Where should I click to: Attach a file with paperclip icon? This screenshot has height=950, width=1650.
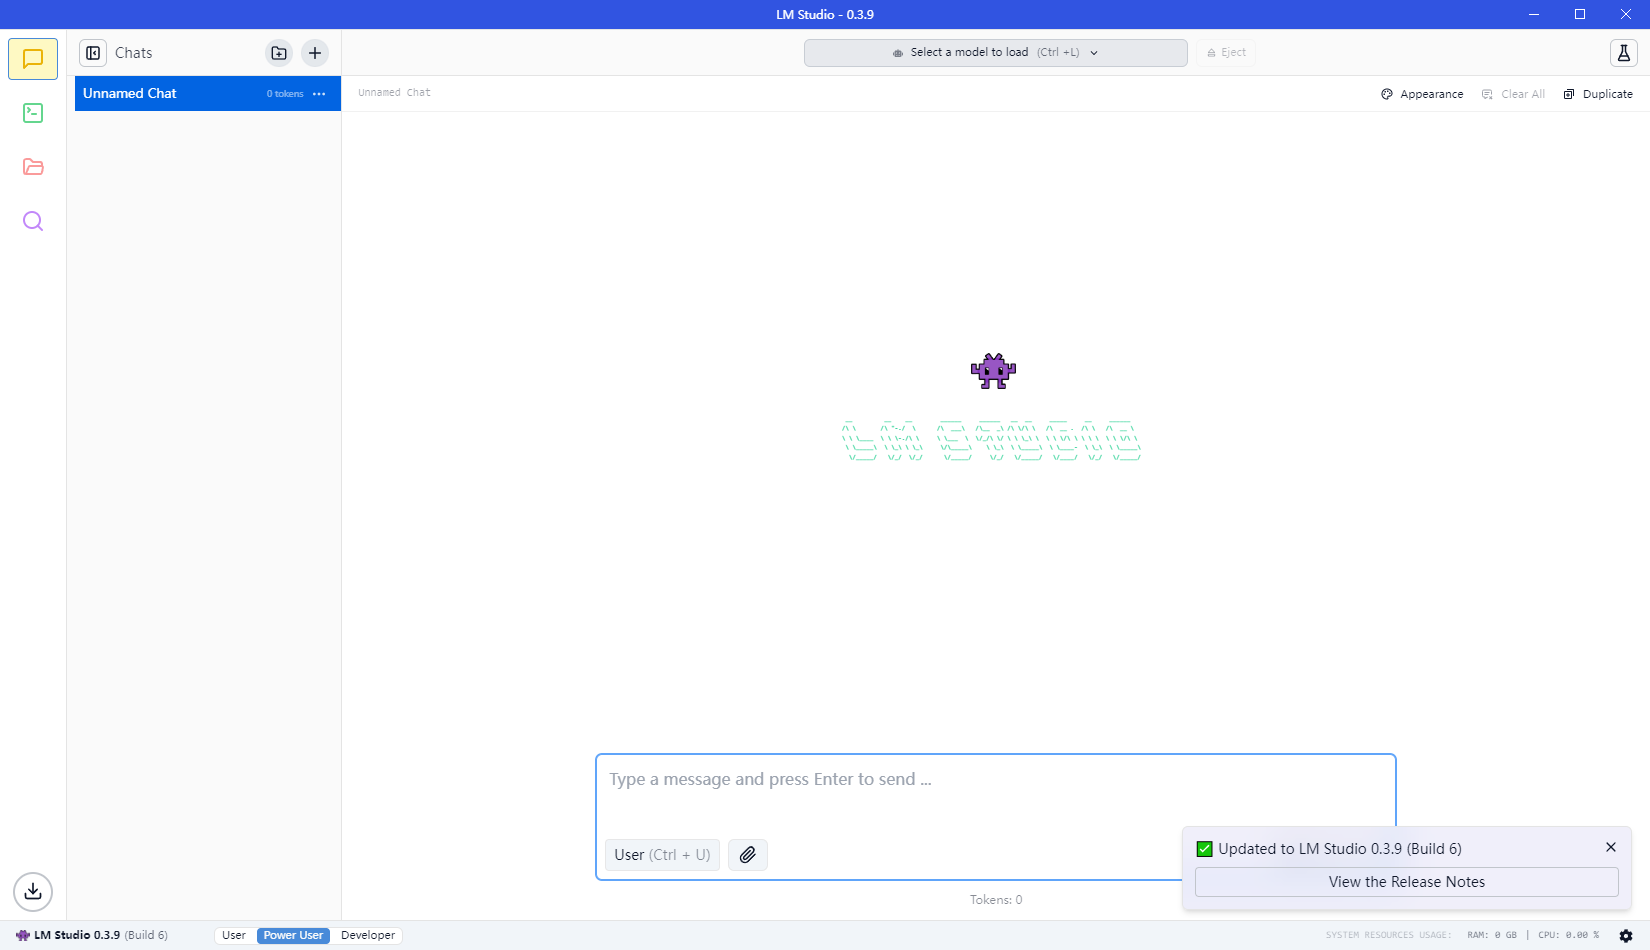(x=748, y=855)
